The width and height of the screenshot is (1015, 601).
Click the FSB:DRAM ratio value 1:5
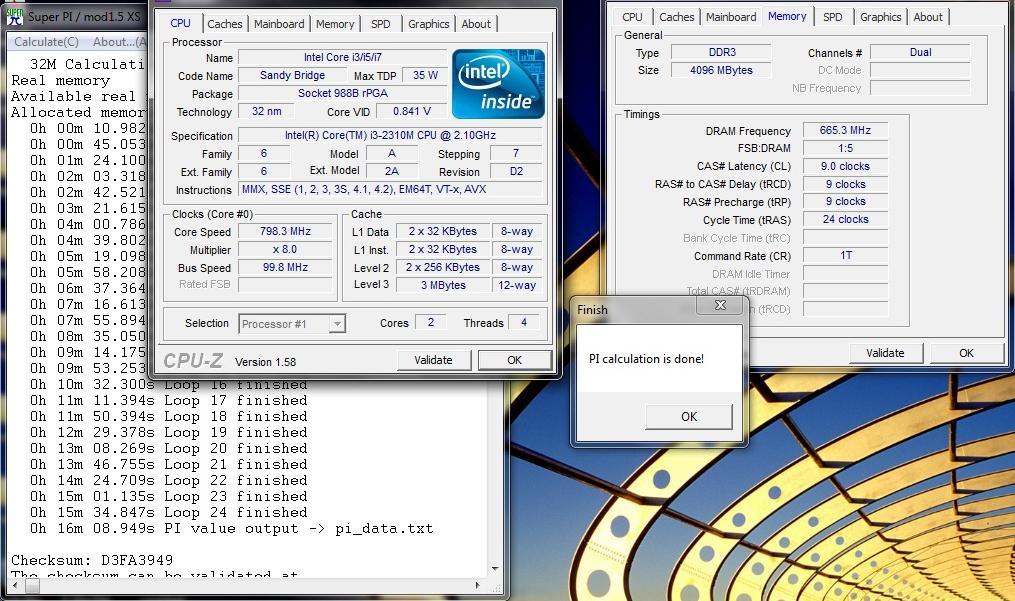point(845,148)
